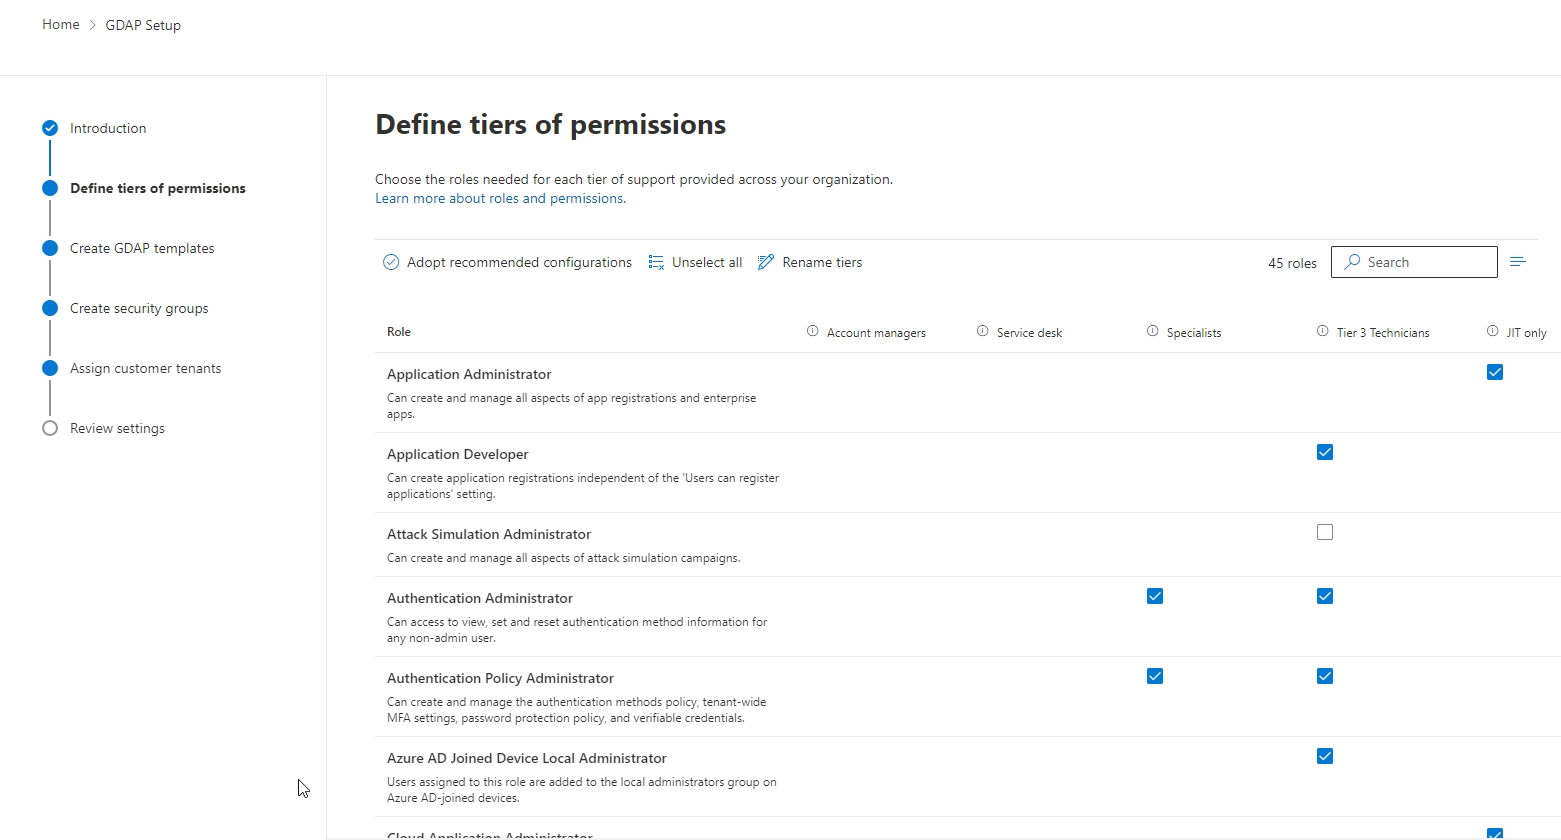The width and height of the screenshot is (1561, 840).
Task: Check Attack Simulation Administrator for Tier 3 Technicians
Action: coord(1325,532)
